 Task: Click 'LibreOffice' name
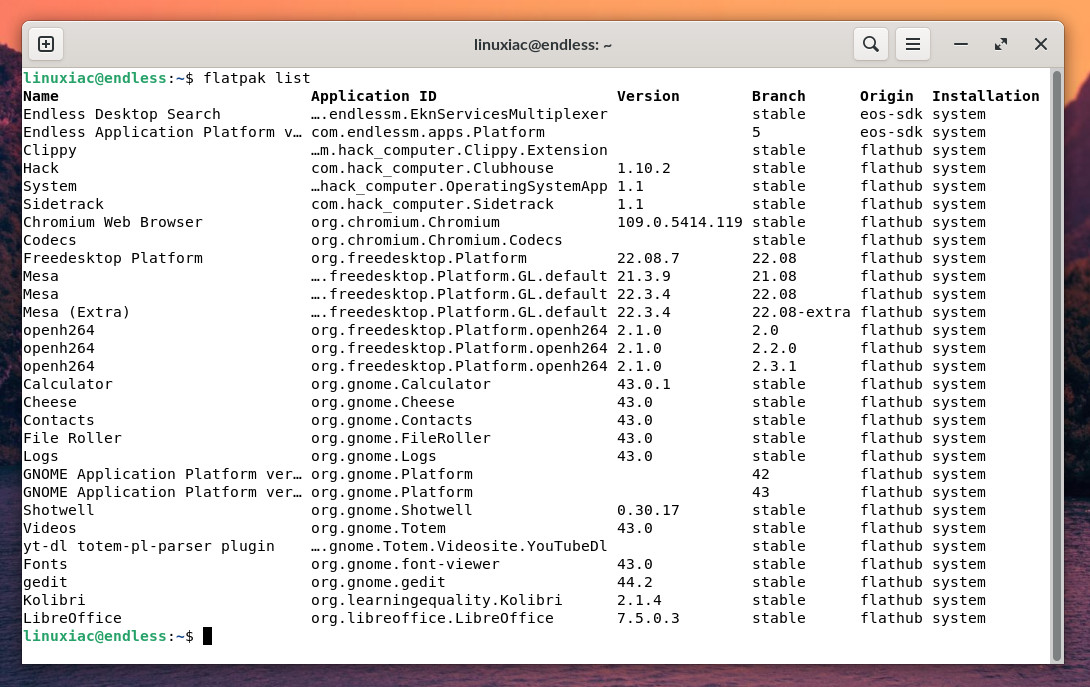point(72,619)
